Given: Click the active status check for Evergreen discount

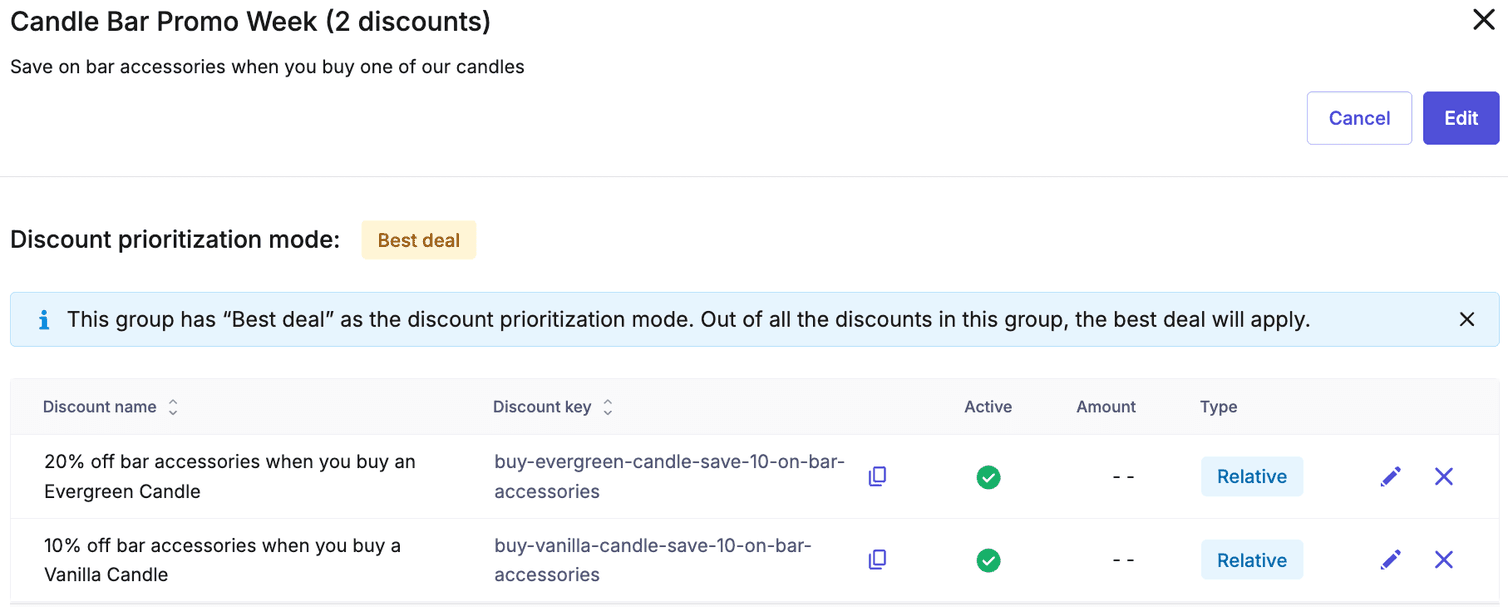Looking at the screenshot, I should pos(988,477).
